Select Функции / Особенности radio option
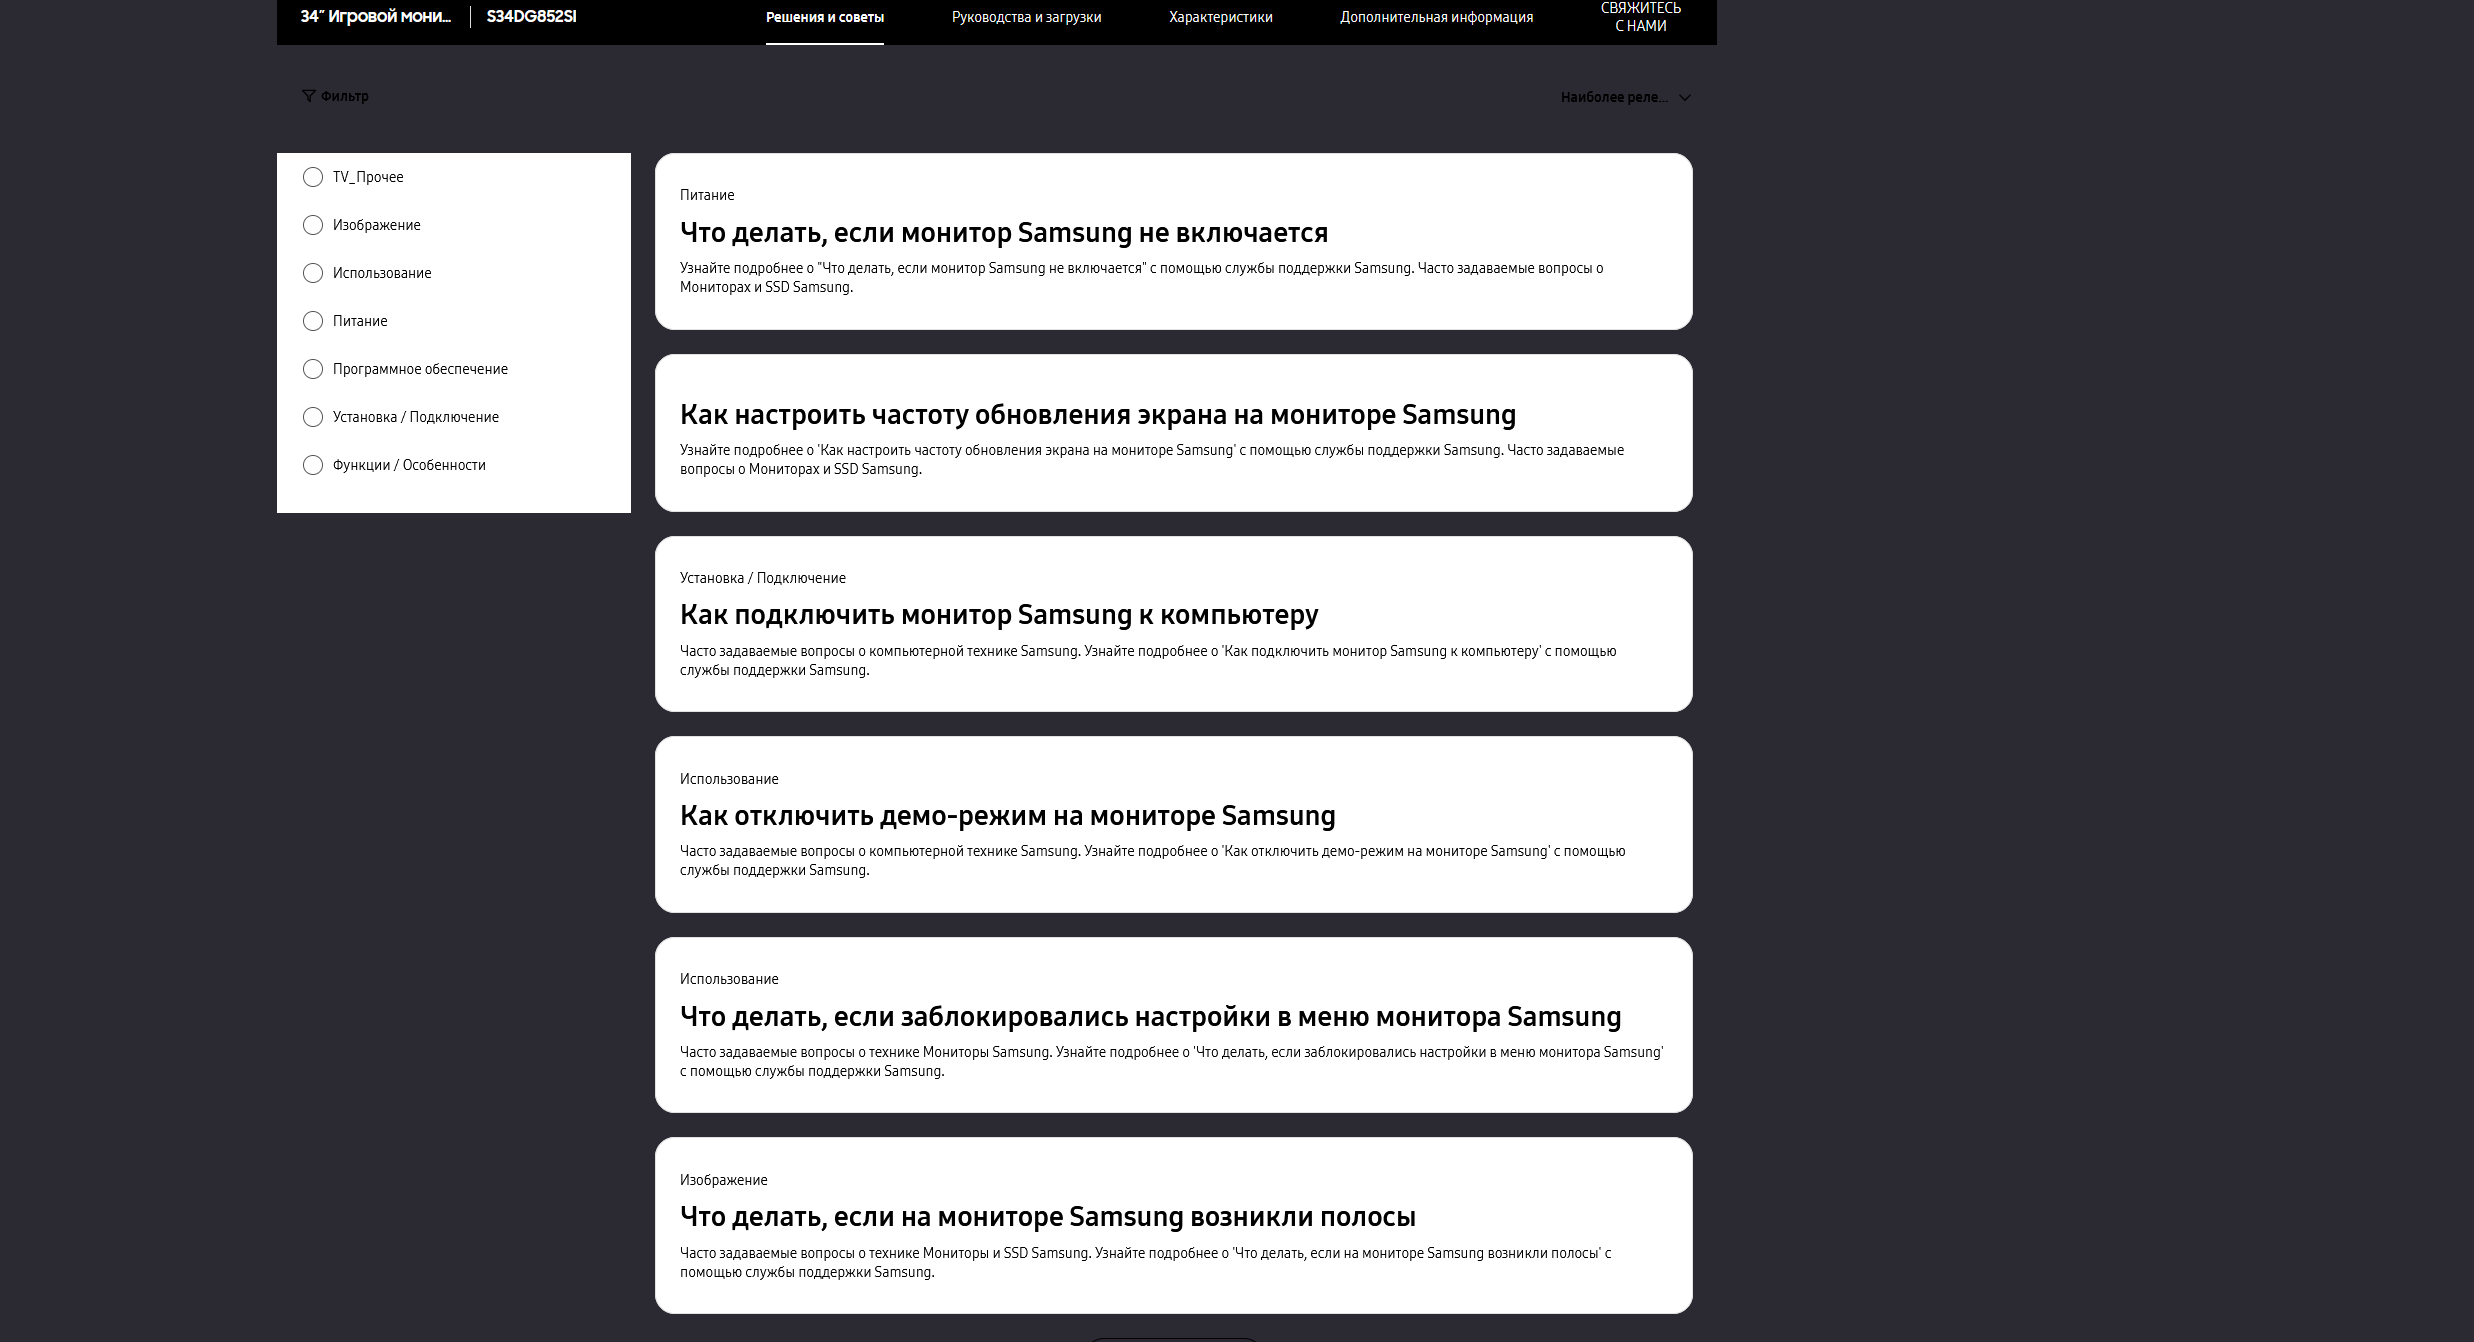This screenshot has height=1342, width=2474. (x=313, y=465)
